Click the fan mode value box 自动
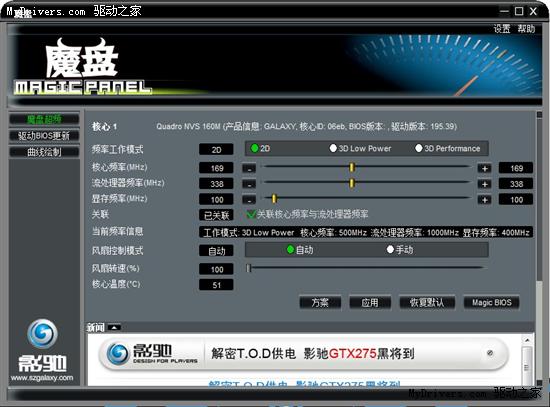 [x=216, y=251]
